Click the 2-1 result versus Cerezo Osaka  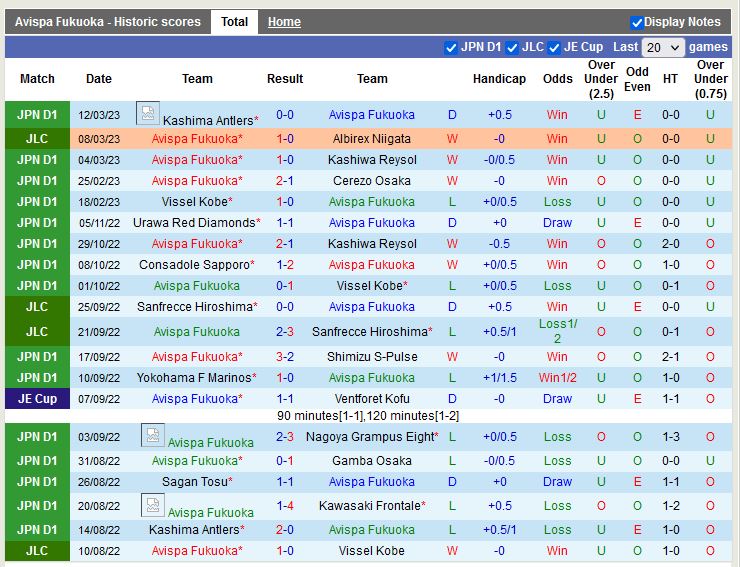point(285,181)
